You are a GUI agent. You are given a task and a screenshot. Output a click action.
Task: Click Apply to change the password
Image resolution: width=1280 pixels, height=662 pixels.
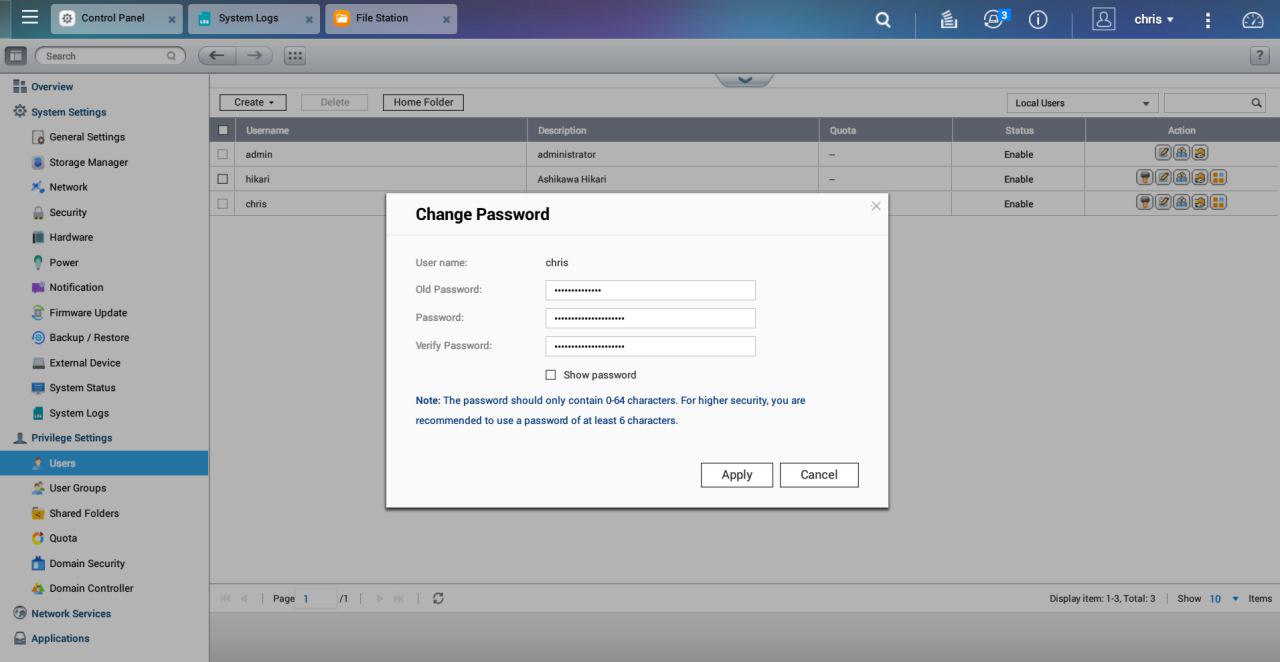click(736, 475)
